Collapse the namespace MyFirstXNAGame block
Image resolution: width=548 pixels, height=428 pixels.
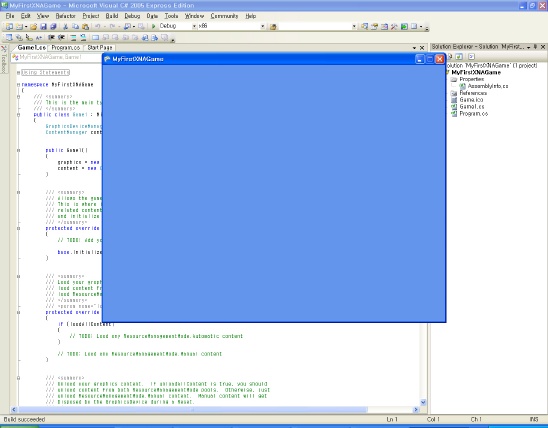point(19,85)
